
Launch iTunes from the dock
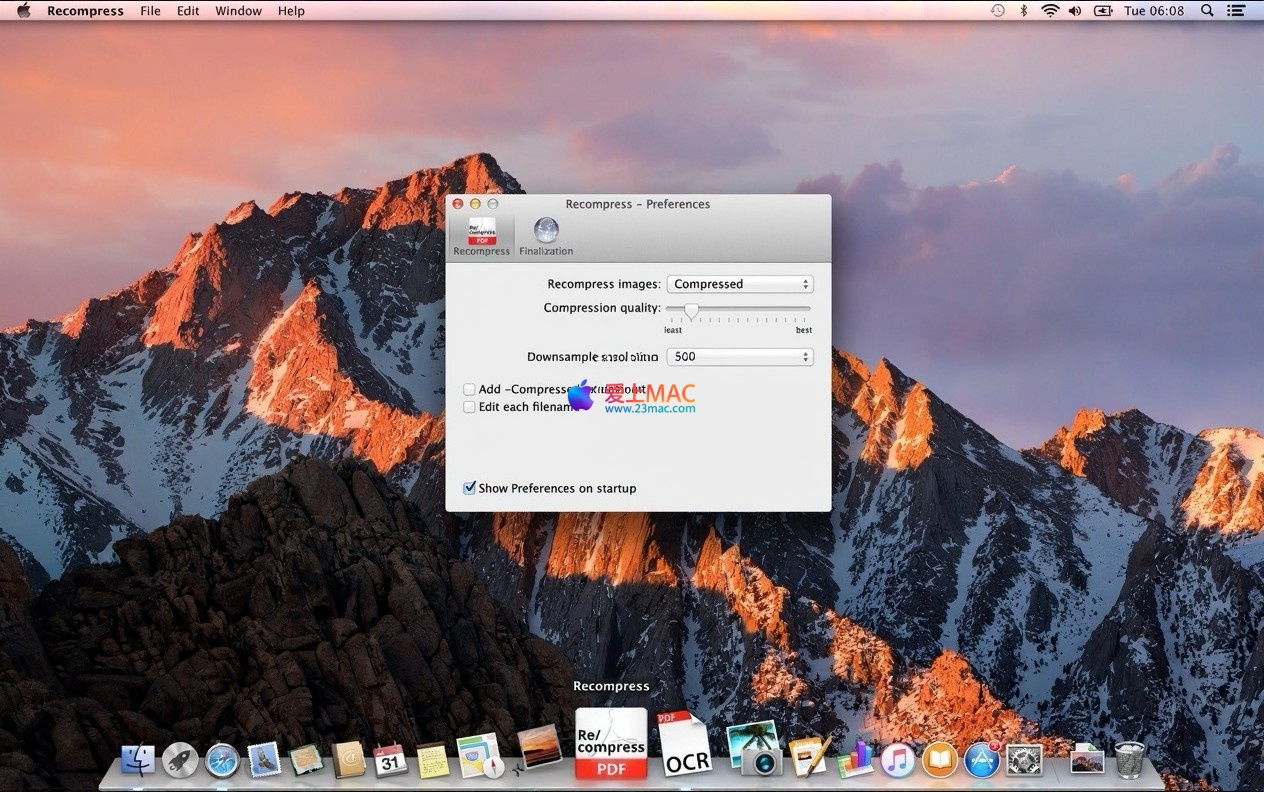point(897,760)
